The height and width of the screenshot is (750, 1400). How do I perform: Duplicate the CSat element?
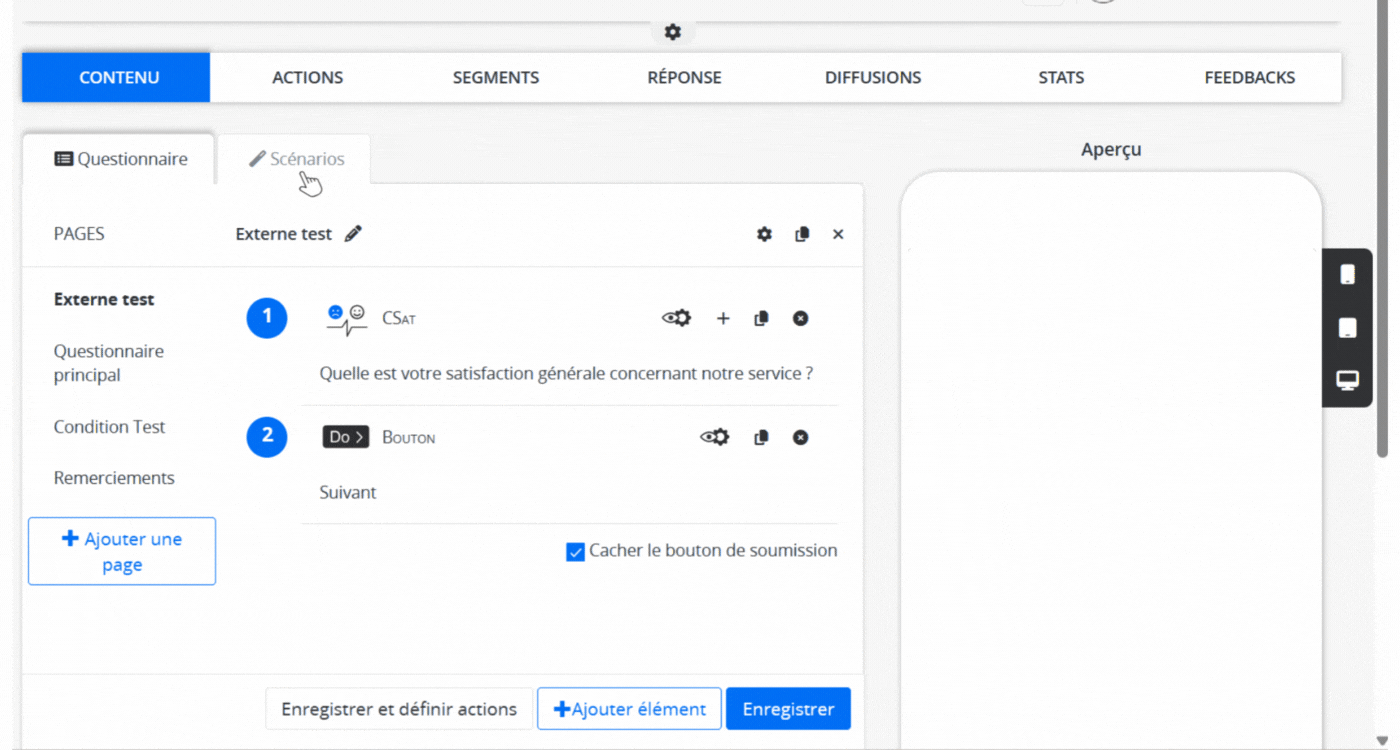point(761,318)
